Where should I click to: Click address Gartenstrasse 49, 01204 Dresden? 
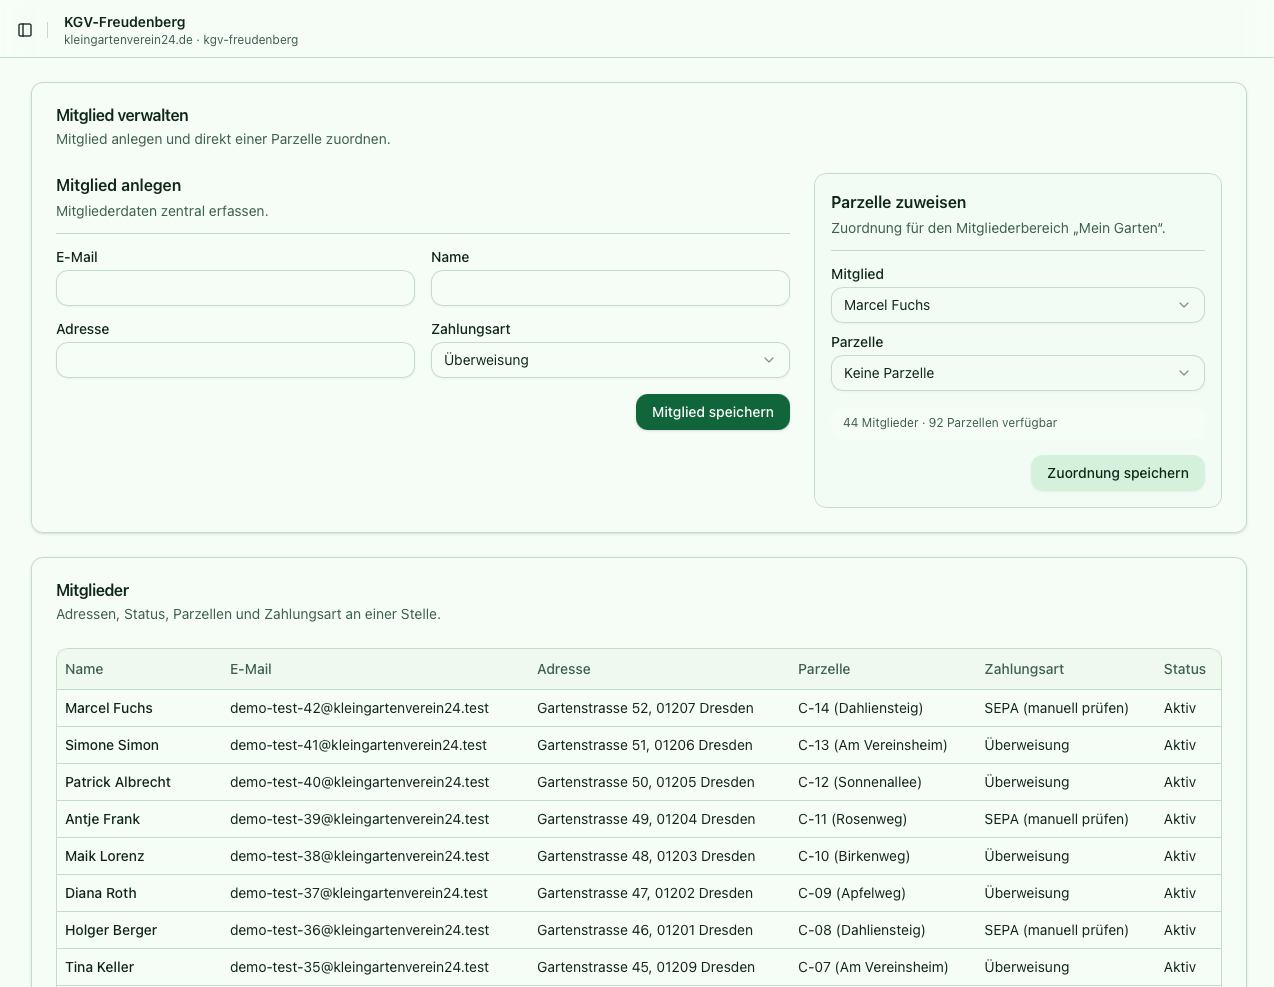(x=646, y=819)
